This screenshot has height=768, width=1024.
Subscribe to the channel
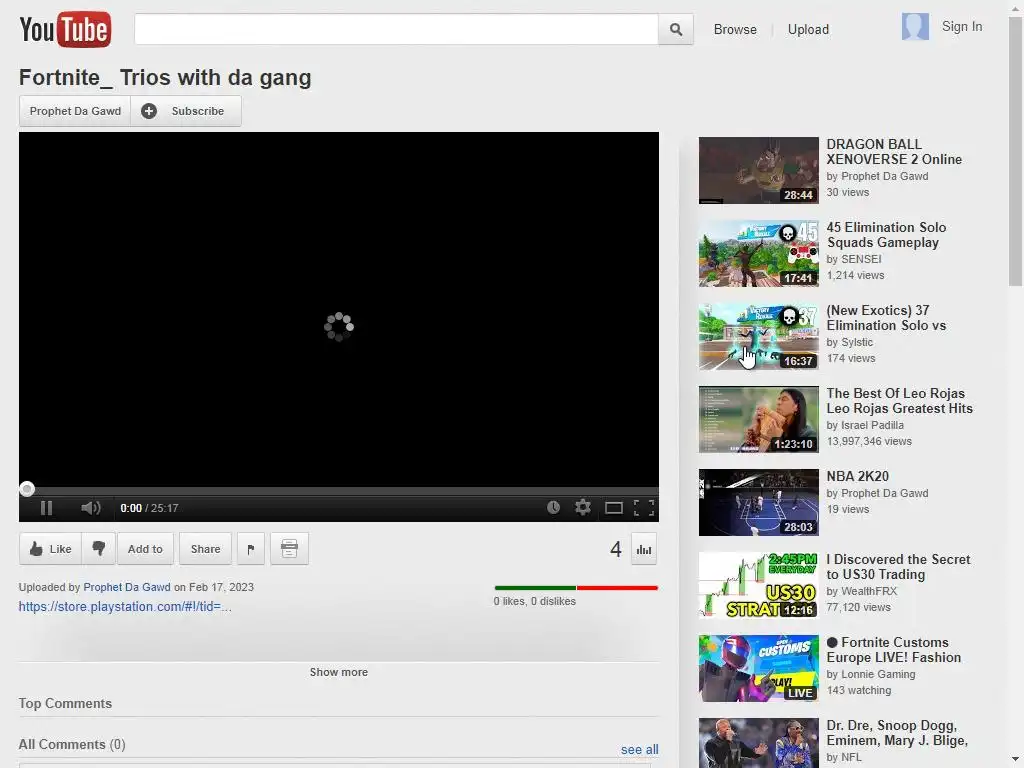click(186, 111)
